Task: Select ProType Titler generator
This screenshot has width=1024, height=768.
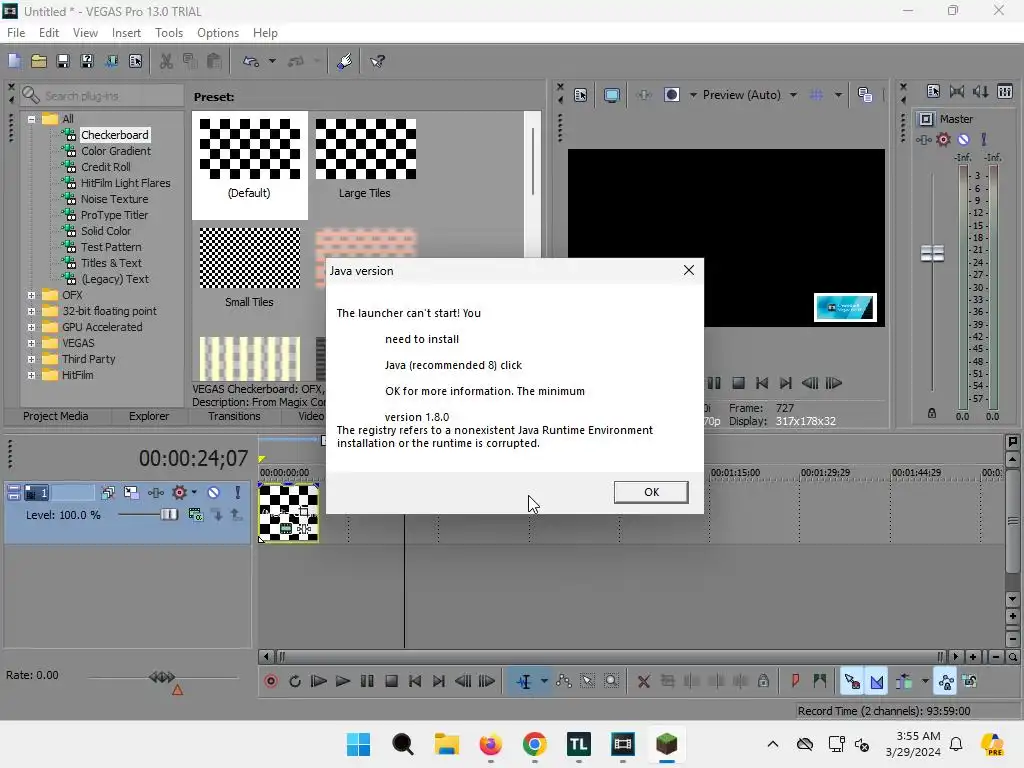Action: coord(114,215)
